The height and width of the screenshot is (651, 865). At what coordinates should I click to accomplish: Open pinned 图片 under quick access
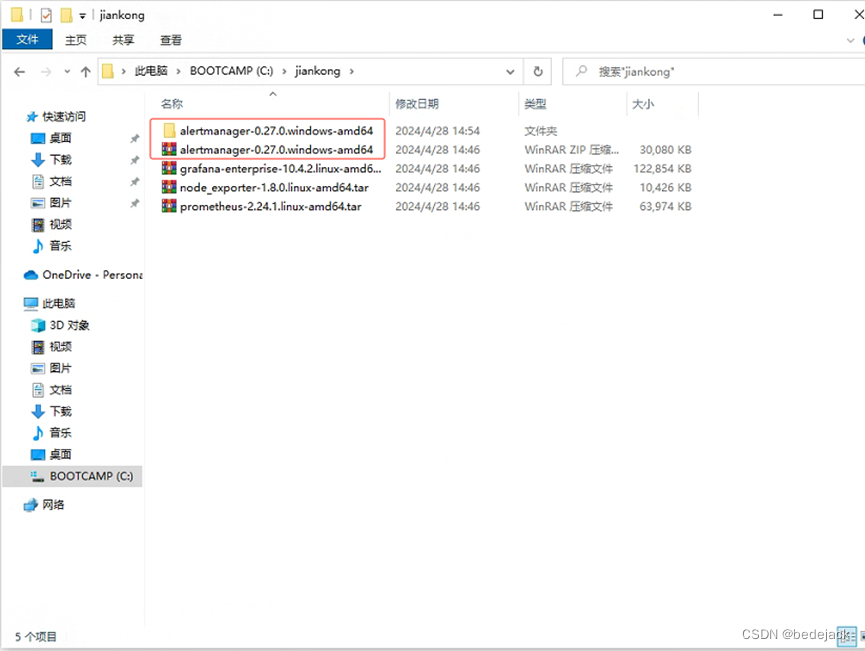60,202
